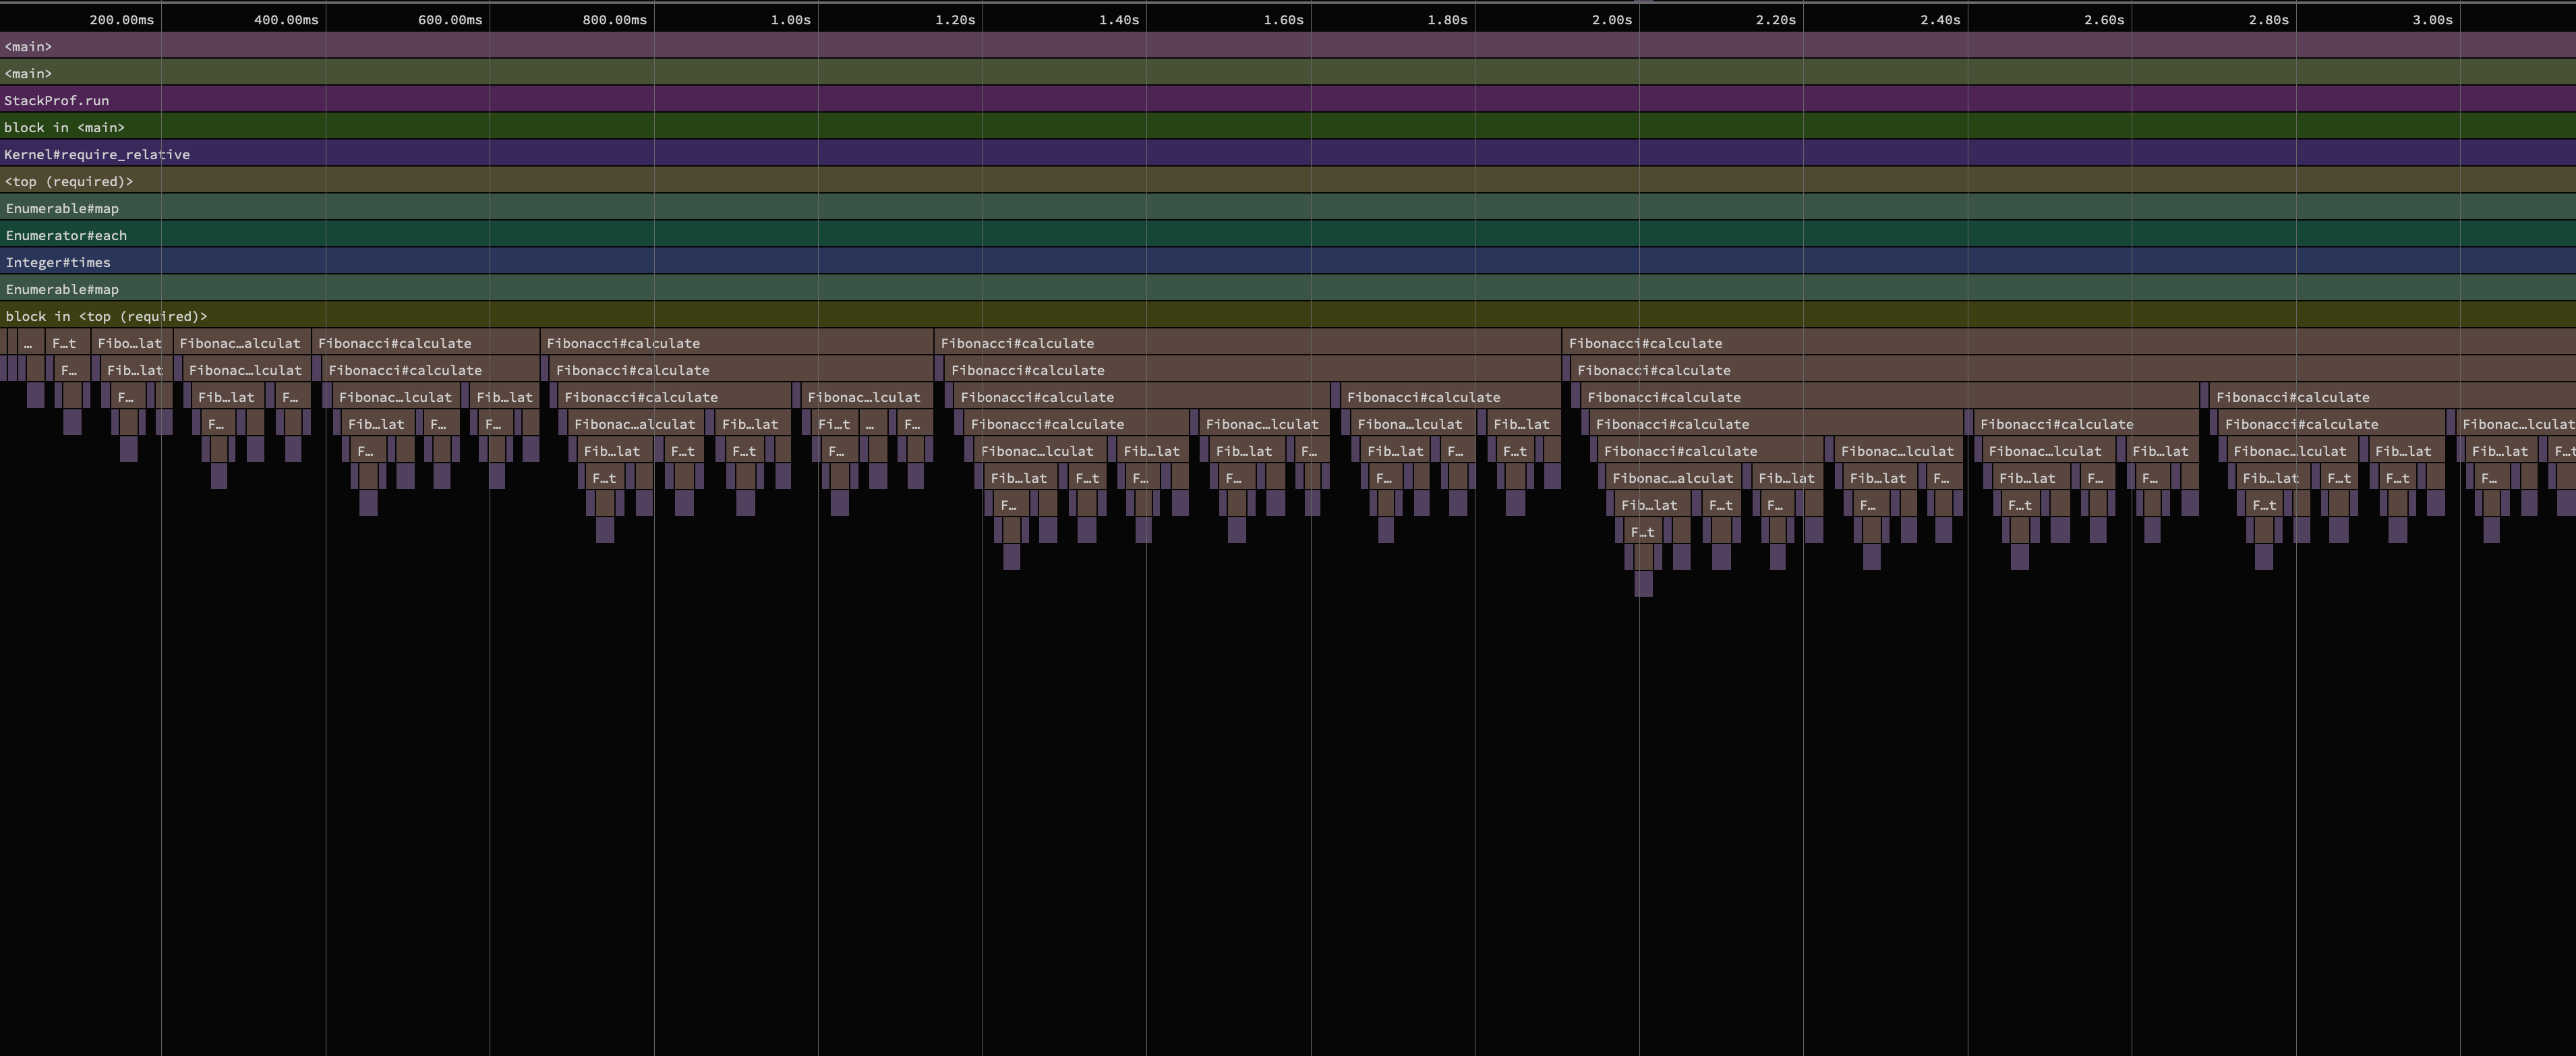Viewport: 2576px width, 1056px height.
Task: Click the Kernel#require_relative frame
Action: [x=1288, y=153]
